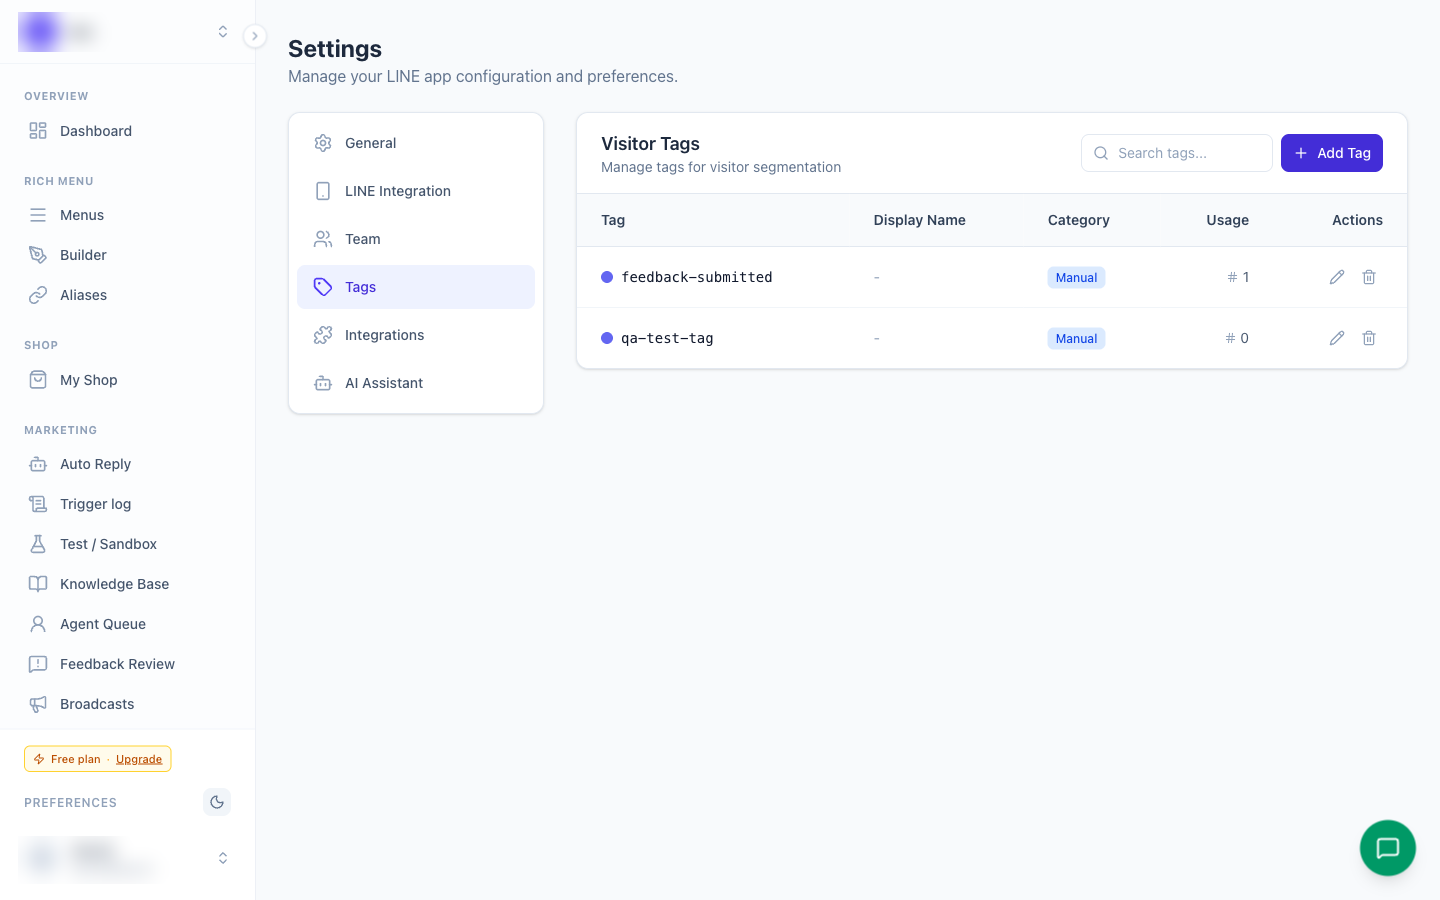Click the Display Name column header
The width and height of the screenshot is (1440, 900).
click(x=919, y=220)
